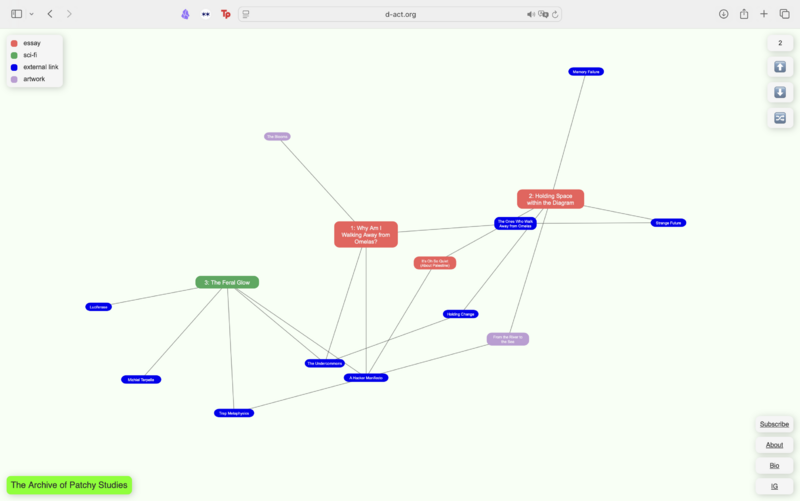Screen dimensions: 800x501
Task: Click the external link blue legend swatch
Action: click(14, 67)
